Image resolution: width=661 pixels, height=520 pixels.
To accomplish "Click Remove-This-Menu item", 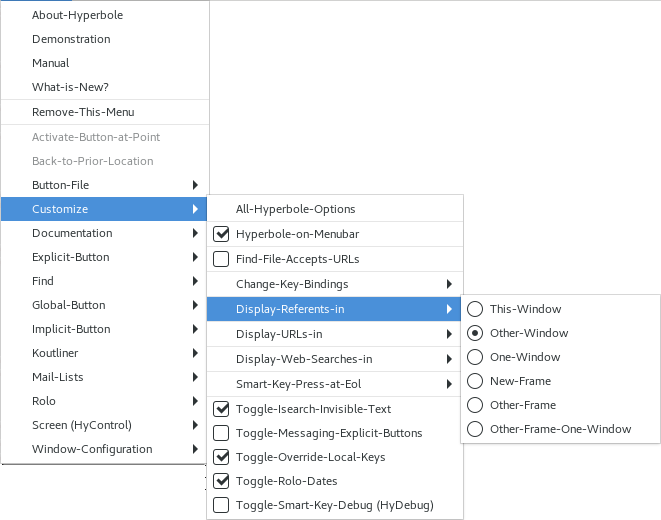I will [83, 112].
